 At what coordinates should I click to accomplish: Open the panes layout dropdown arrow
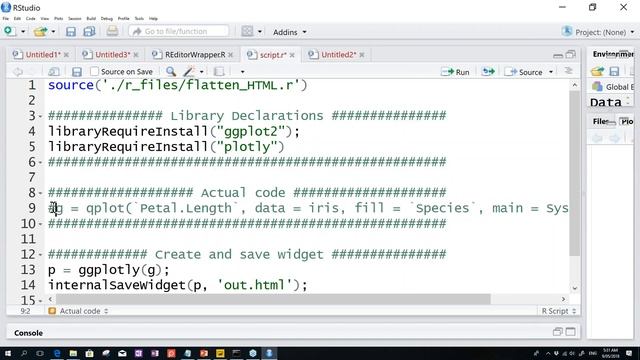[260, 31]
